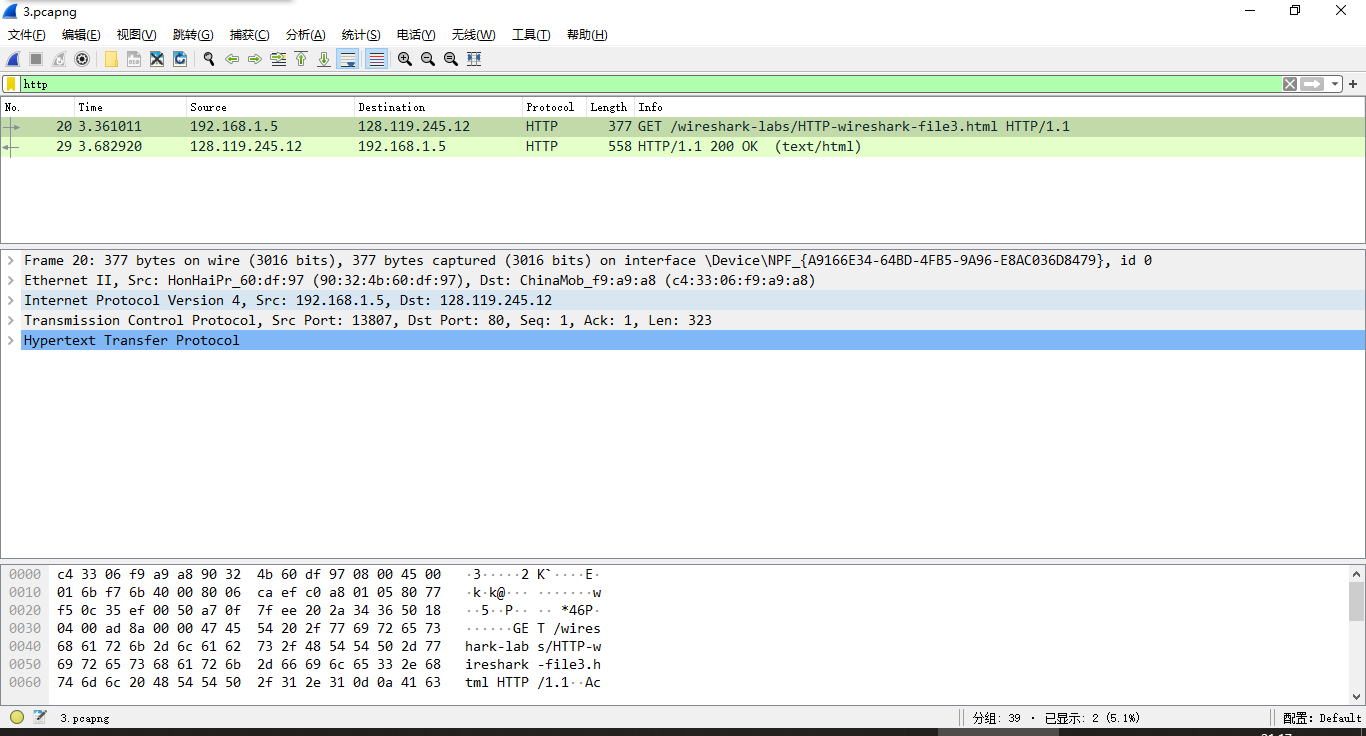Click the zoom in magnifier icon
The height and width of the screenshot is (736, 1366).
405,59
